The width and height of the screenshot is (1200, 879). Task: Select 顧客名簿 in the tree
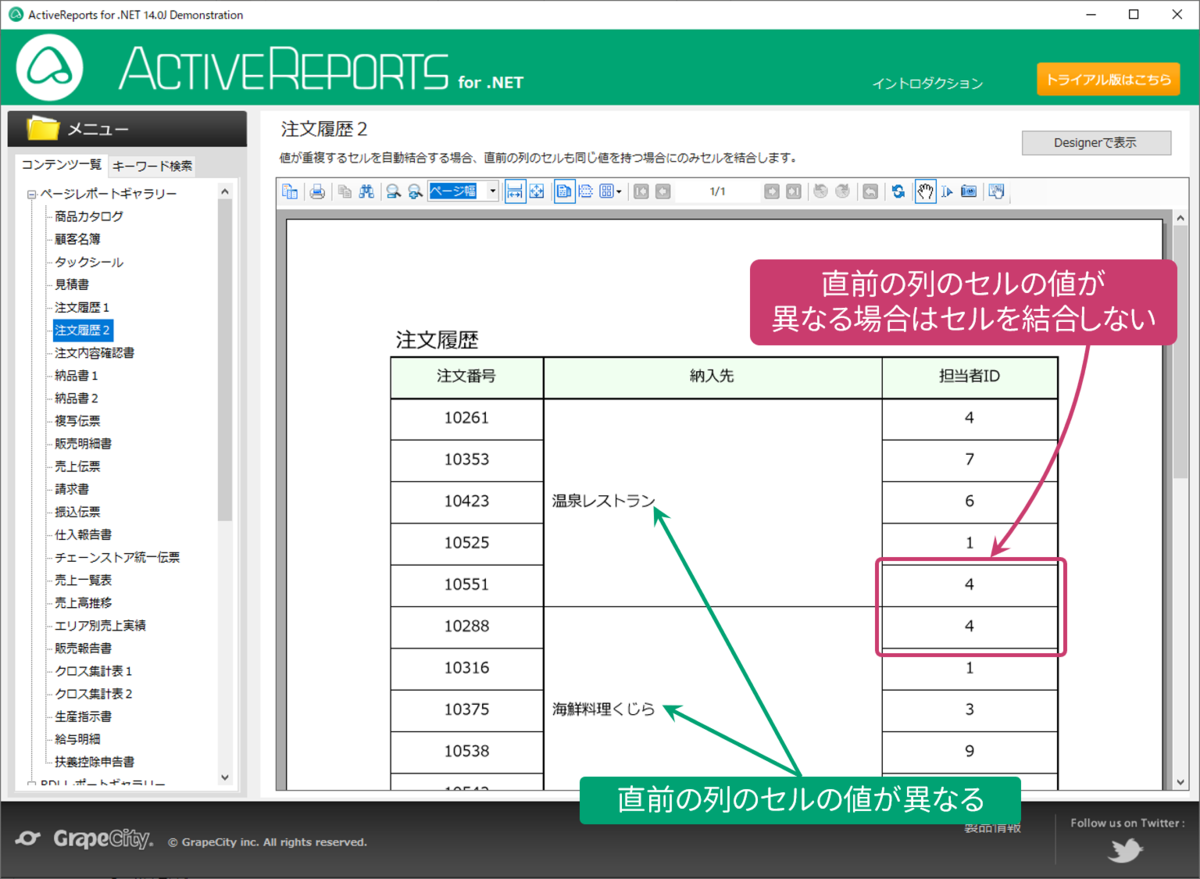click(x=77, y=239)
